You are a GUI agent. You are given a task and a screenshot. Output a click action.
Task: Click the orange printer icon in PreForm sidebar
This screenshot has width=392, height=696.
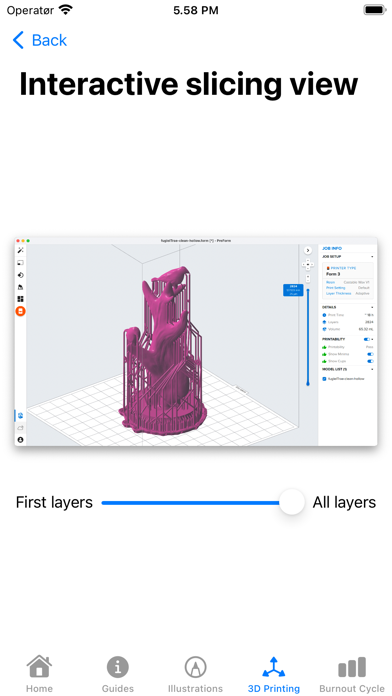coord(20,311)
